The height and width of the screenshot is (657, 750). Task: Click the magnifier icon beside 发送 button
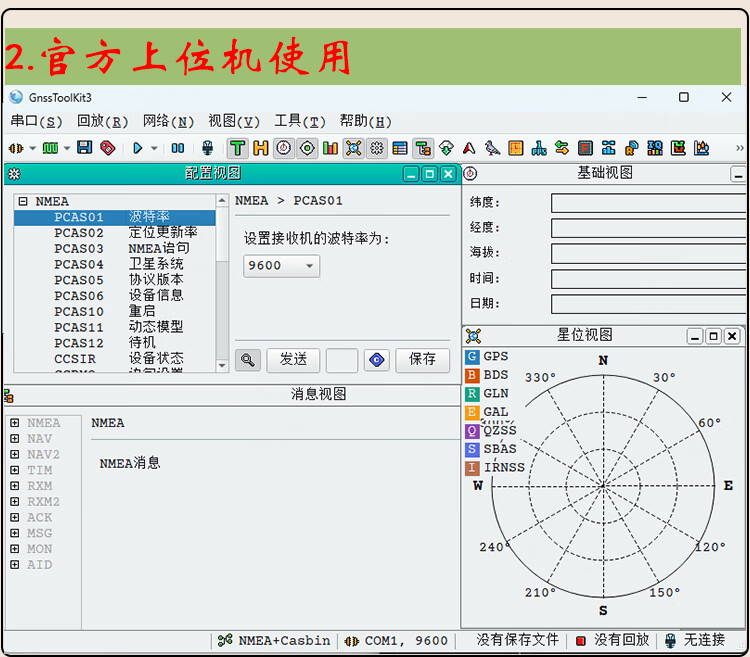point(248,359)
